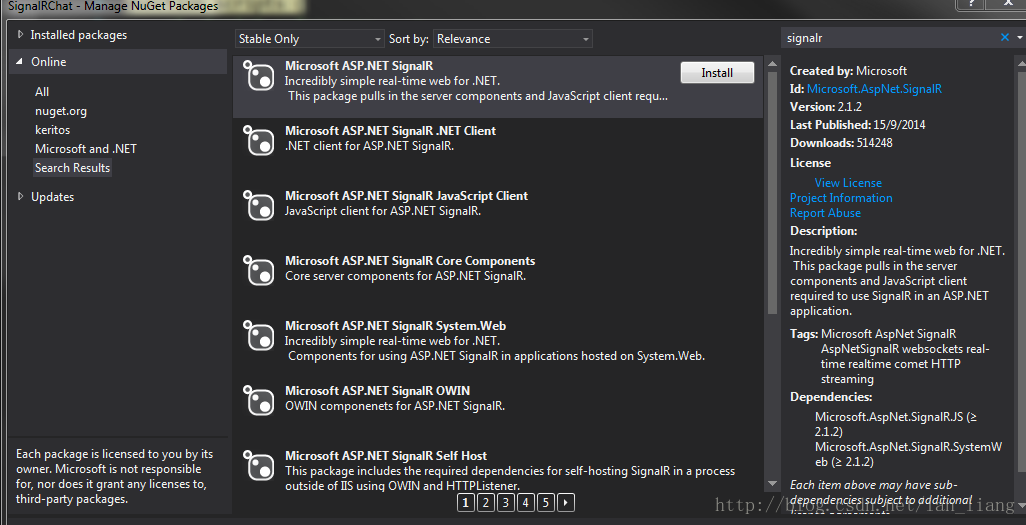Expand the Installed packages section

[x=20, y=34]
